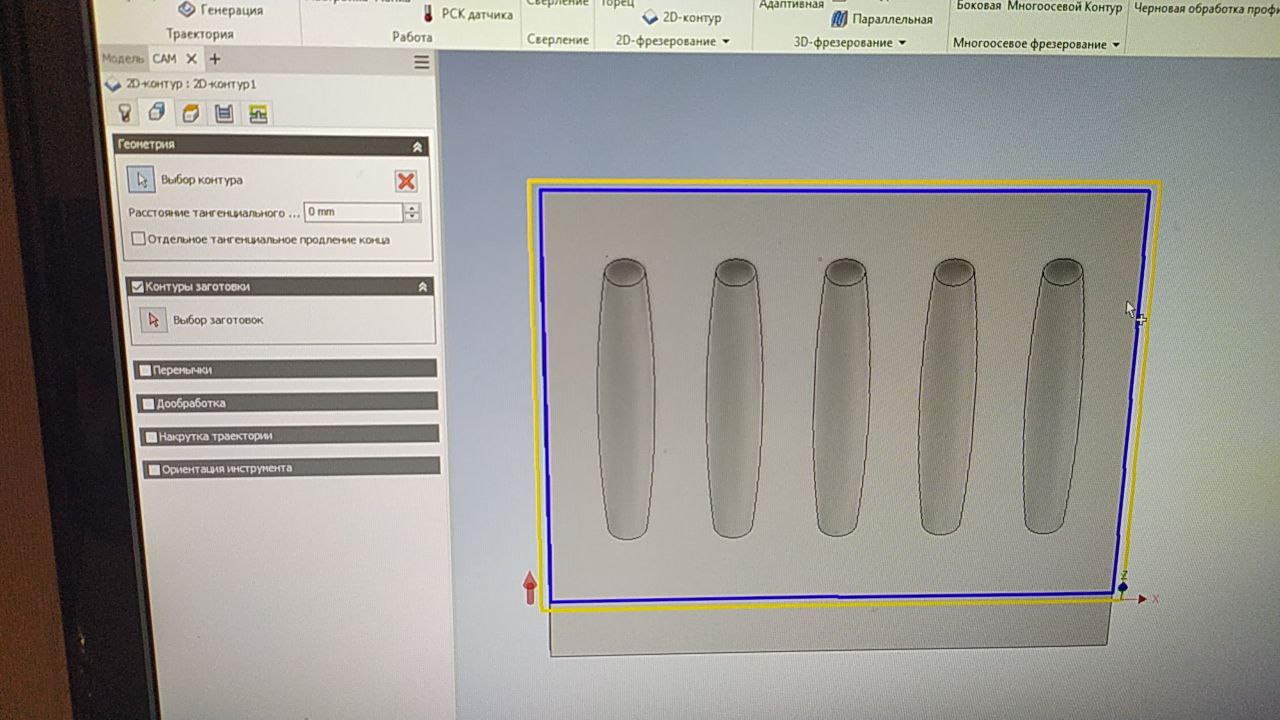Open the Heights tab icon in operation dialog
1280x720 pixels.
[x=190, y=113]
